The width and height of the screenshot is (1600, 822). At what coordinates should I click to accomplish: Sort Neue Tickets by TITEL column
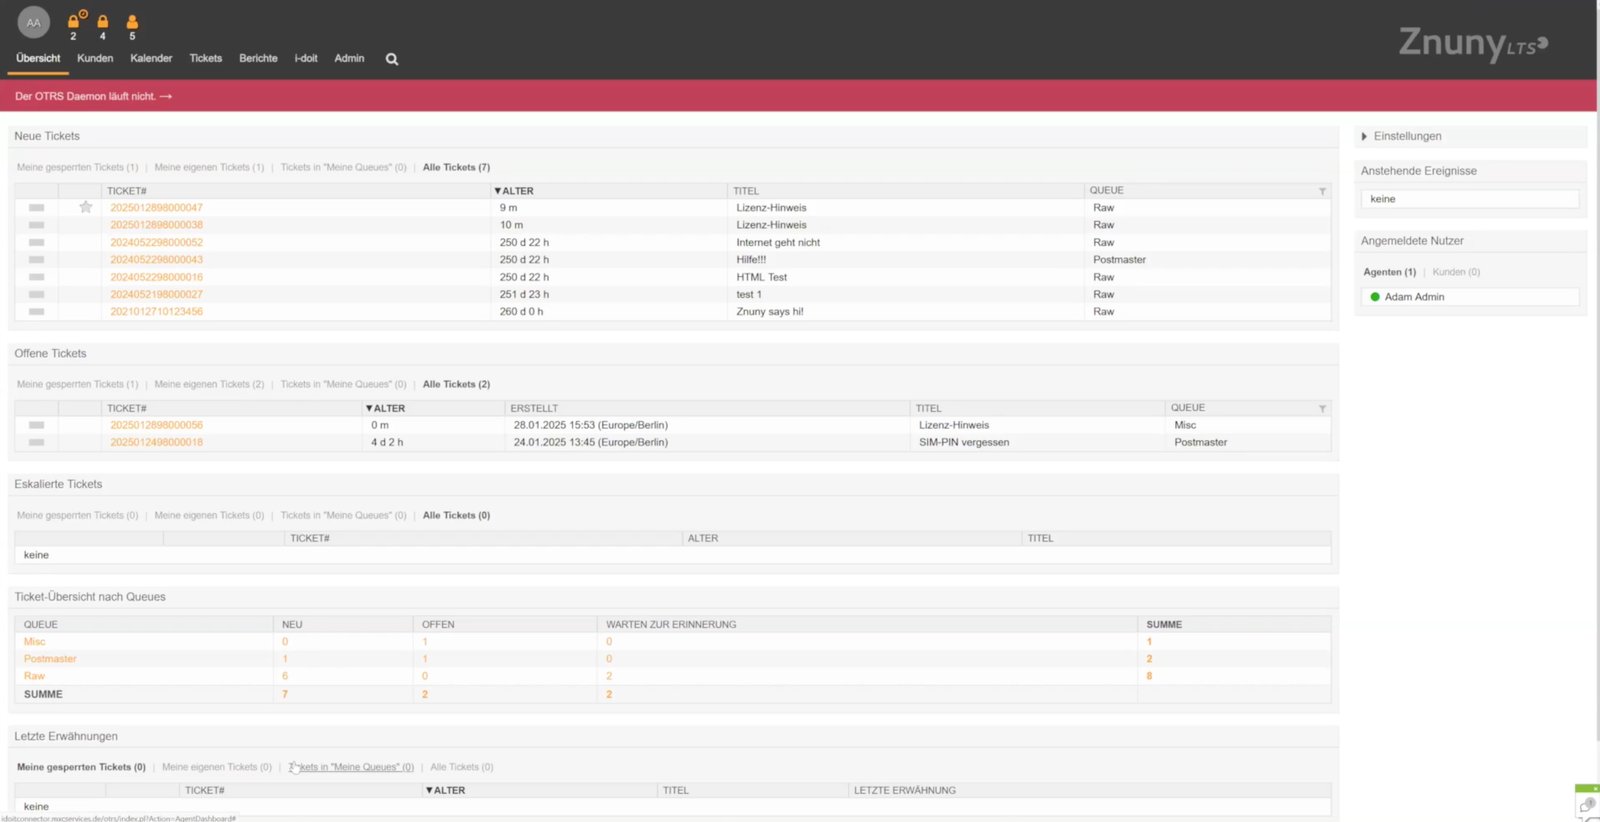[746, 191]
